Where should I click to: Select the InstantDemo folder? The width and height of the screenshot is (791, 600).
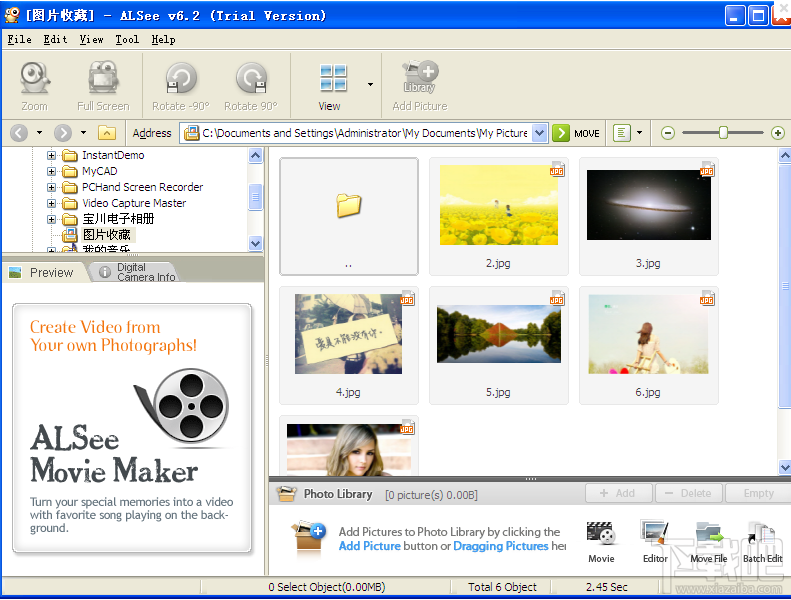click(113, 155)
